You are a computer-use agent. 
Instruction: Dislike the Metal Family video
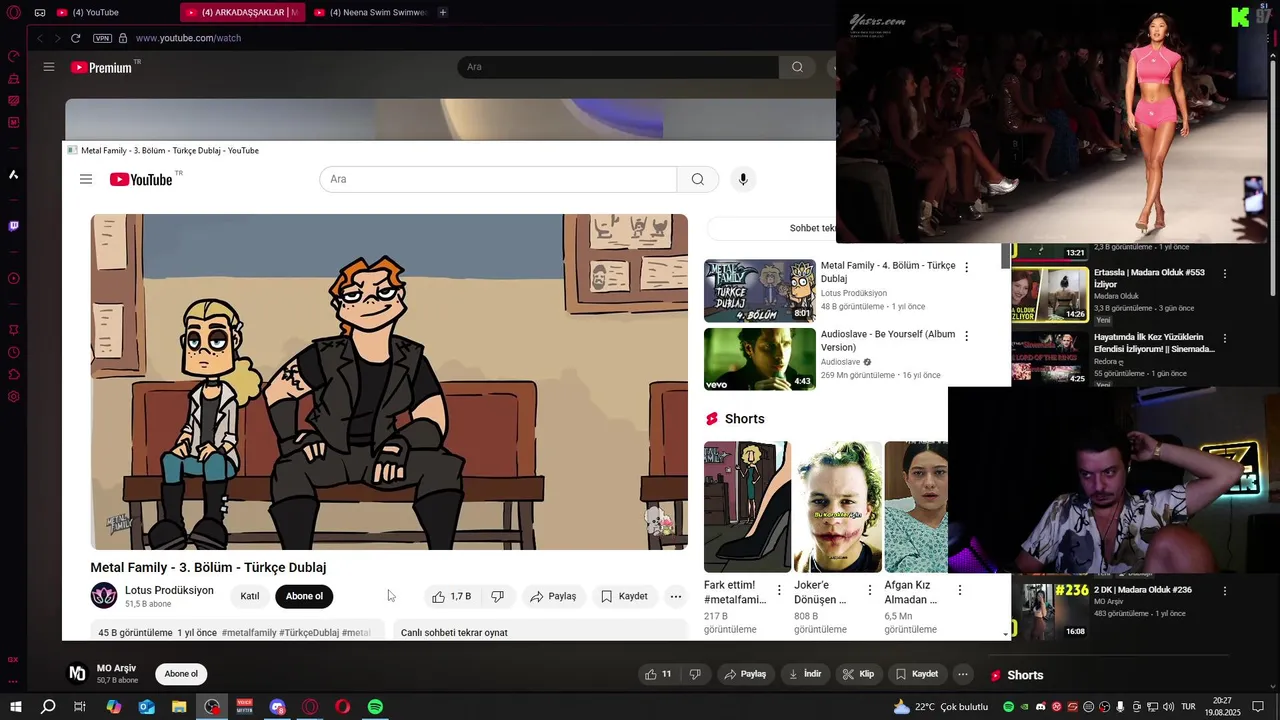497,596
